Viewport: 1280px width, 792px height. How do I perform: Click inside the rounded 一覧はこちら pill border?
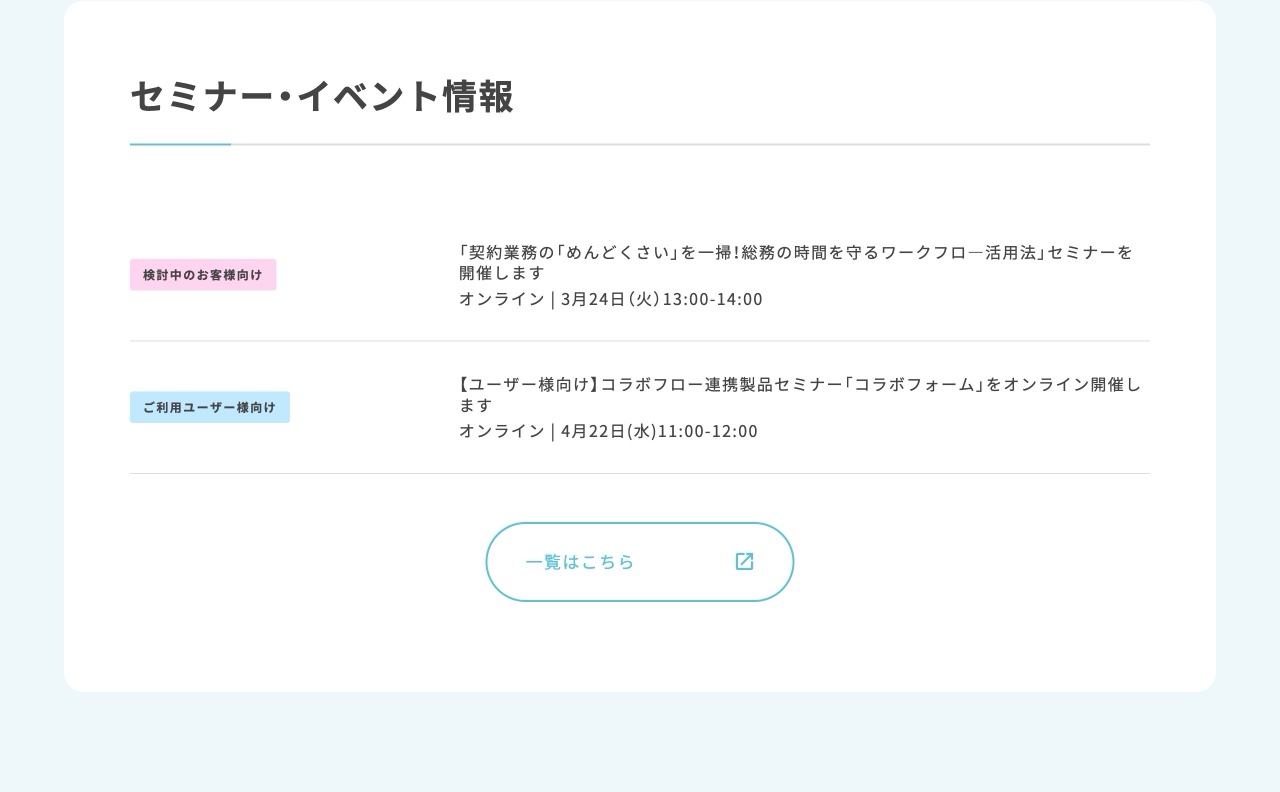click(640, 561)
